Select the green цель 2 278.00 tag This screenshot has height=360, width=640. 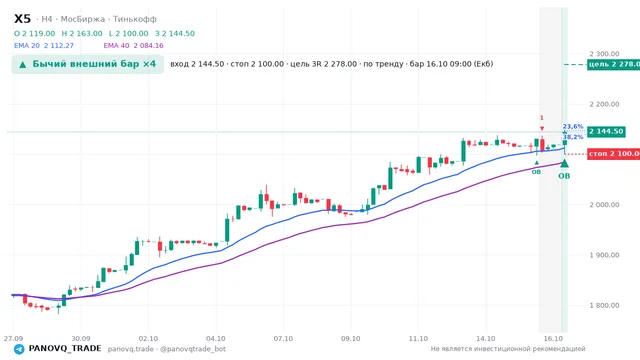613,64
